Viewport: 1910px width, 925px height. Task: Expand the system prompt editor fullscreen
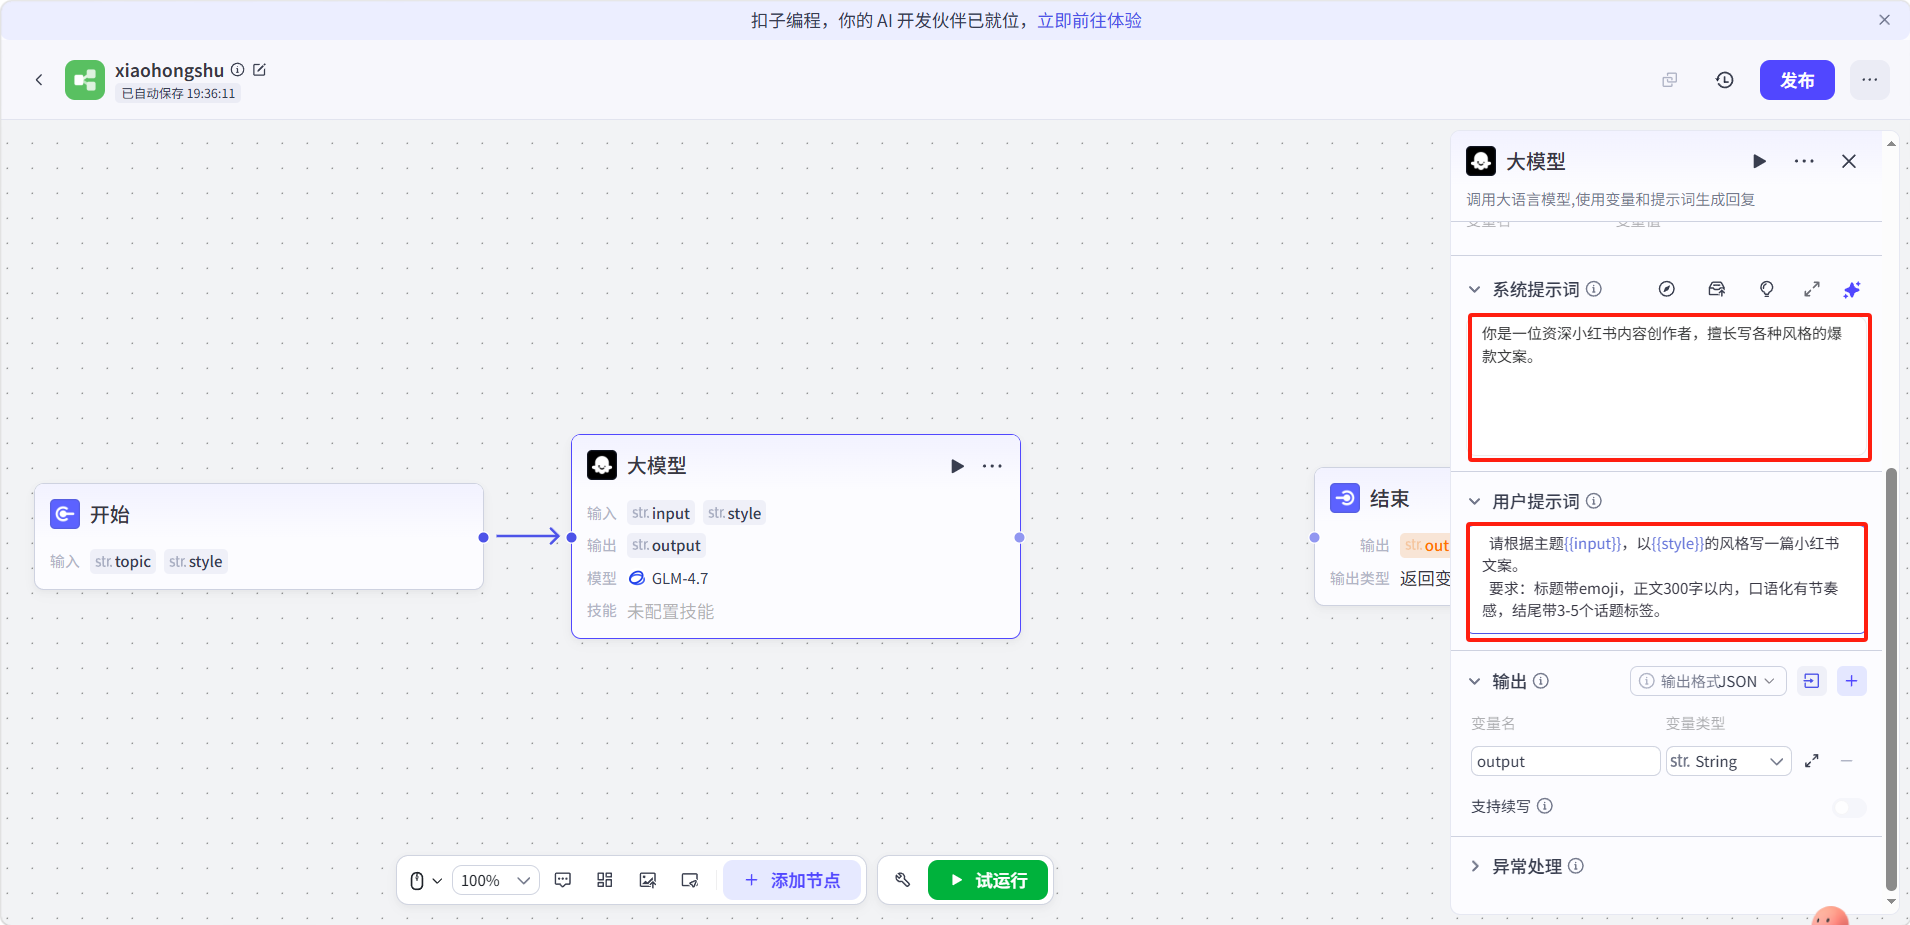pos(1811,289)
